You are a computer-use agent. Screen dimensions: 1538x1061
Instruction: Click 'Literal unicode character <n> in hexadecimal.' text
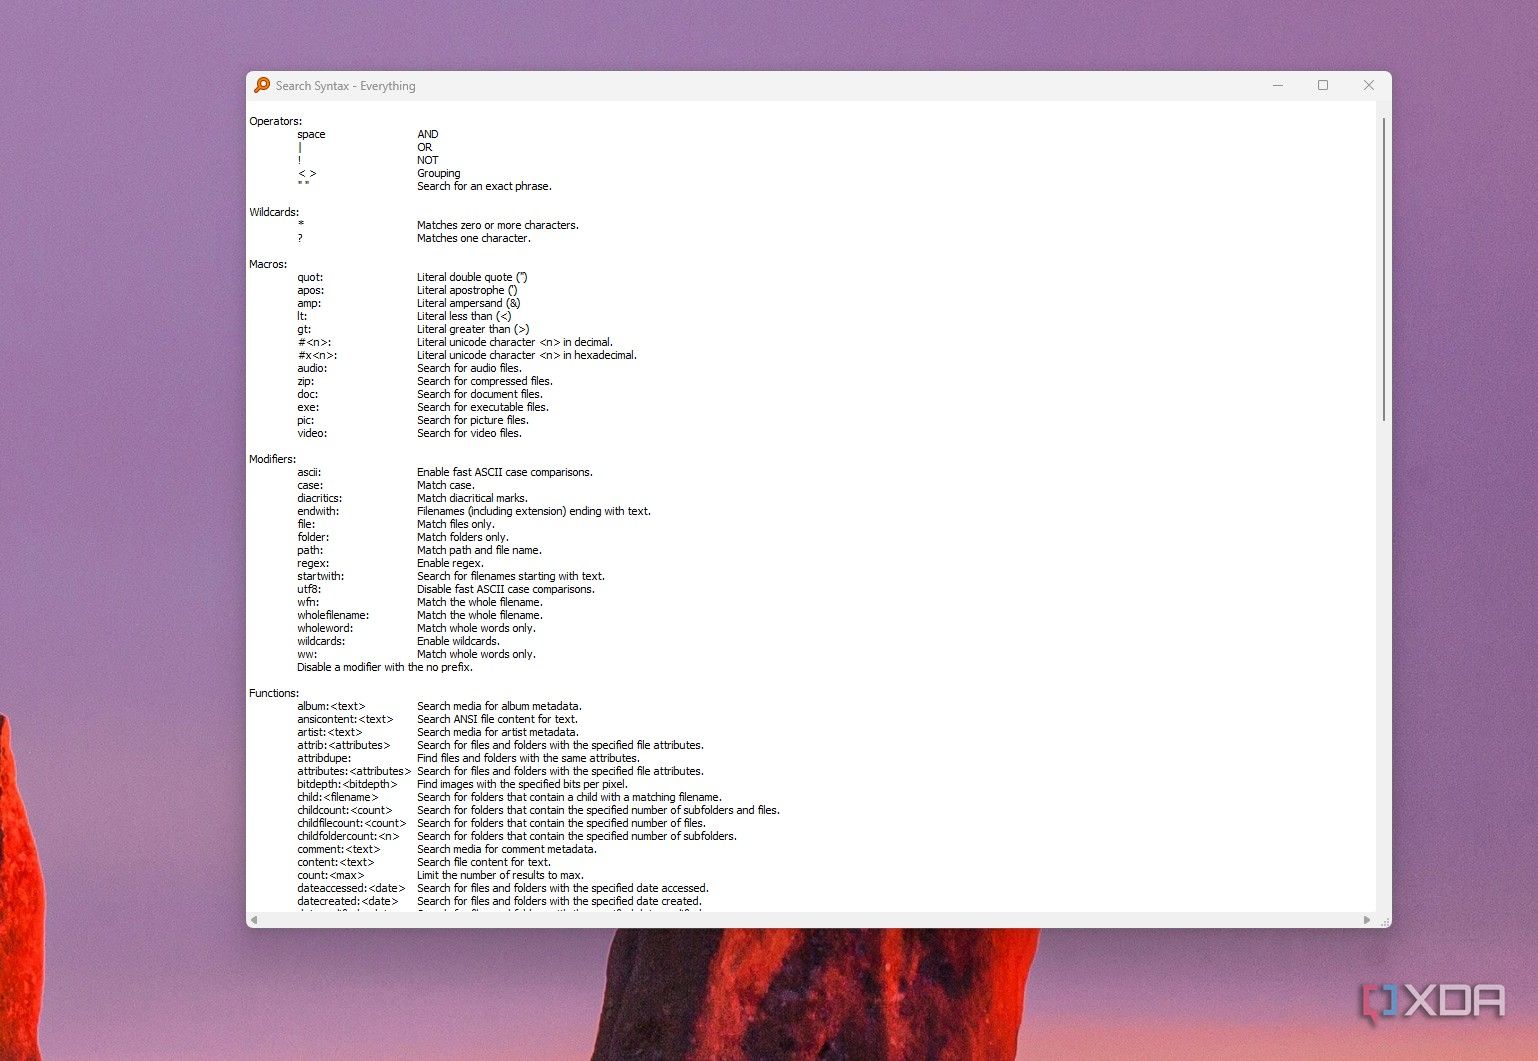point(527,355)
